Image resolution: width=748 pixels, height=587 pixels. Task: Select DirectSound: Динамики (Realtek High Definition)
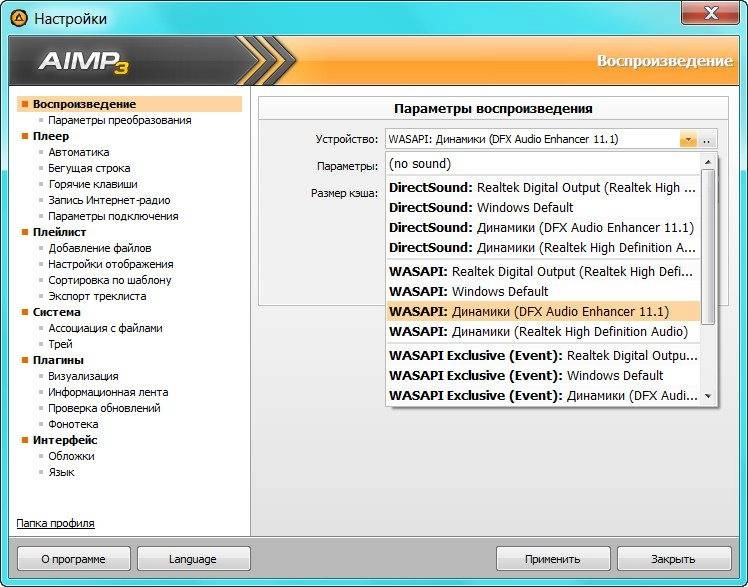coord(543,248)
